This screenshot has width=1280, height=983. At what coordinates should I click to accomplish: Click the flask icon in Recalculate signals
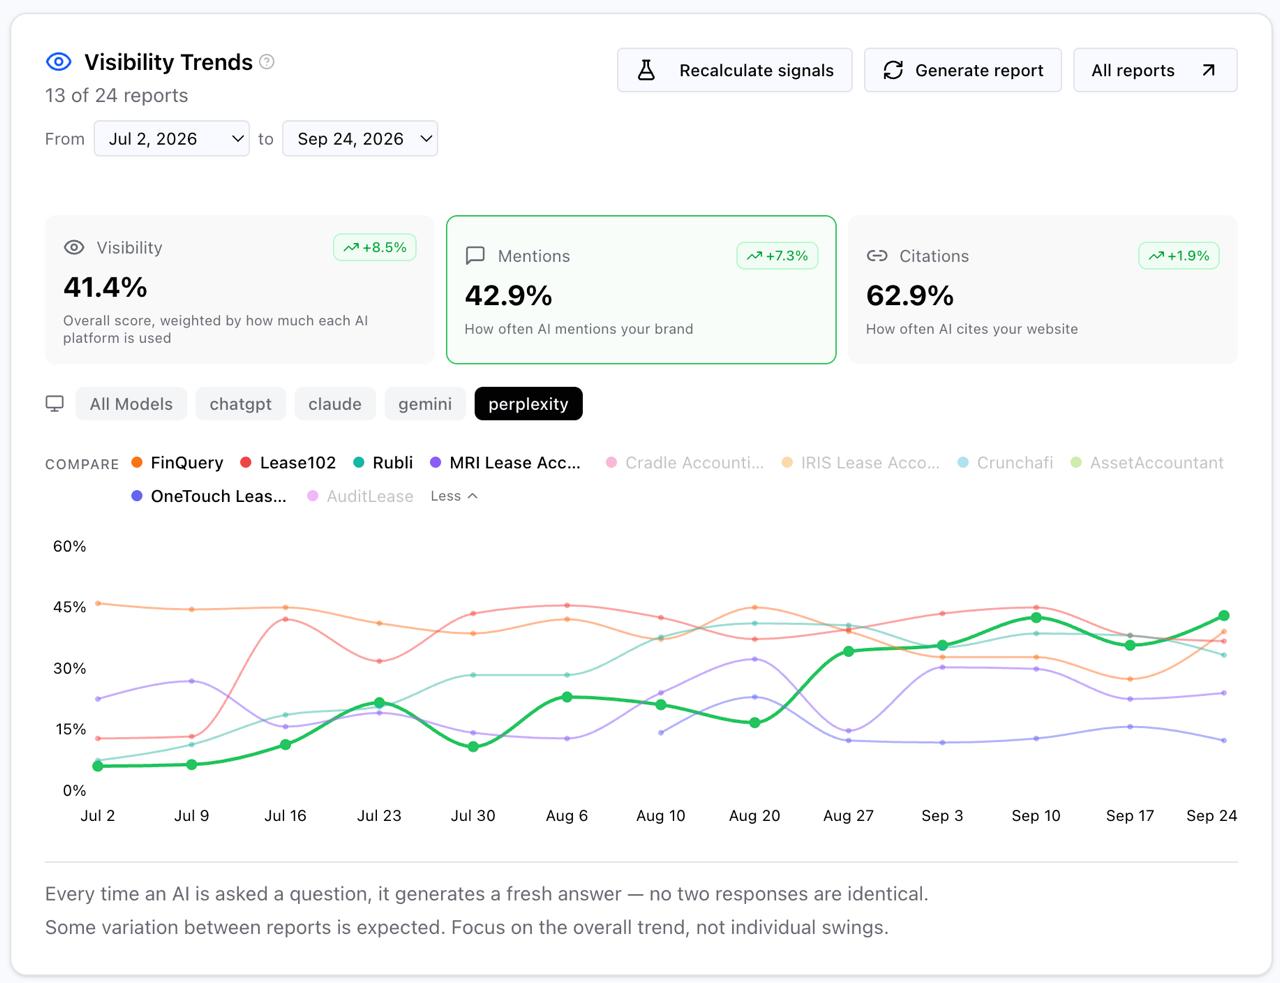[x=646, y=70]
